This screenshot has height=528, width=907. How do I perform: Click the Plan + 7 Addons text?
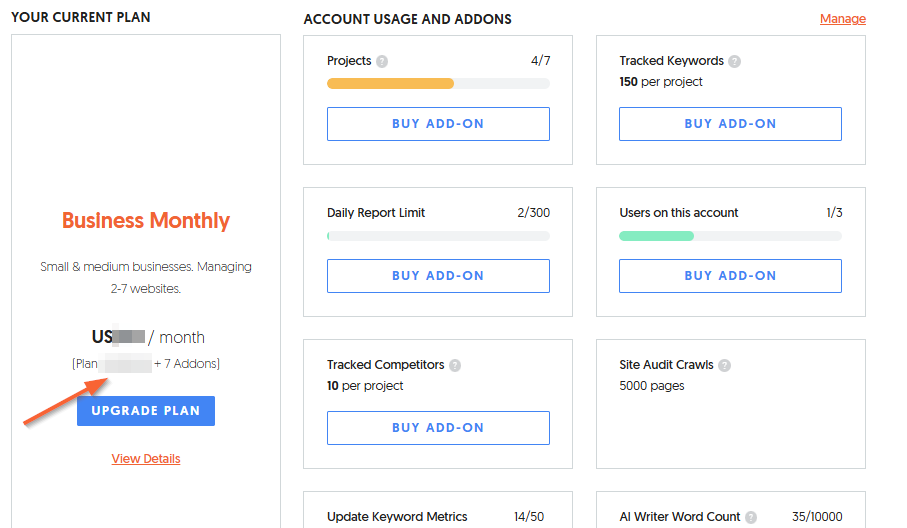coord(146,364)
